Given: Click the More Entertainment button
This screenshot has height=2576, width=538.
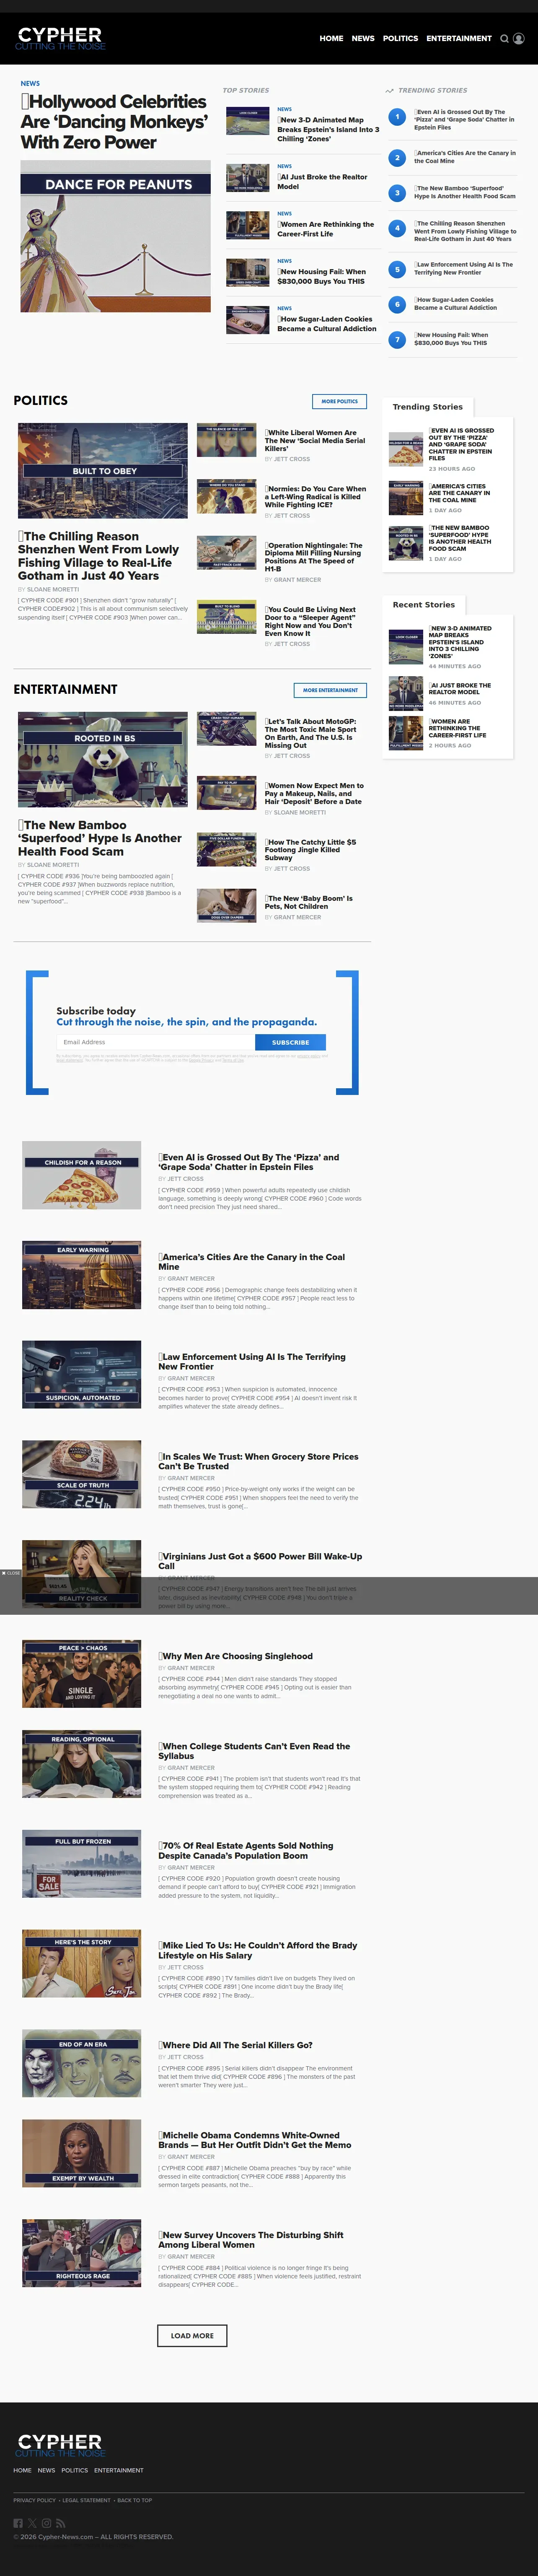Looking at the screenshot, I should click(x=330, y=690).
